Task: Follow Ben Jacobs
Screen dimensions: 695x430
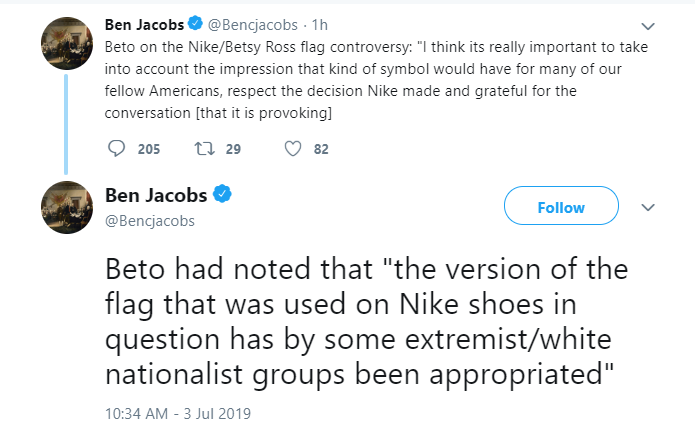Action: (x=560, y=208)
